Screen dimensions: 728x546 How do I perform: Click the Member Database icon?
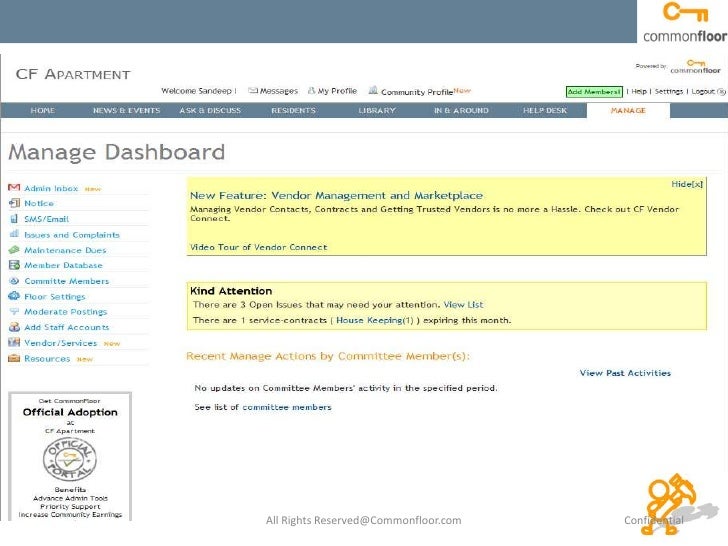[14, 265]
